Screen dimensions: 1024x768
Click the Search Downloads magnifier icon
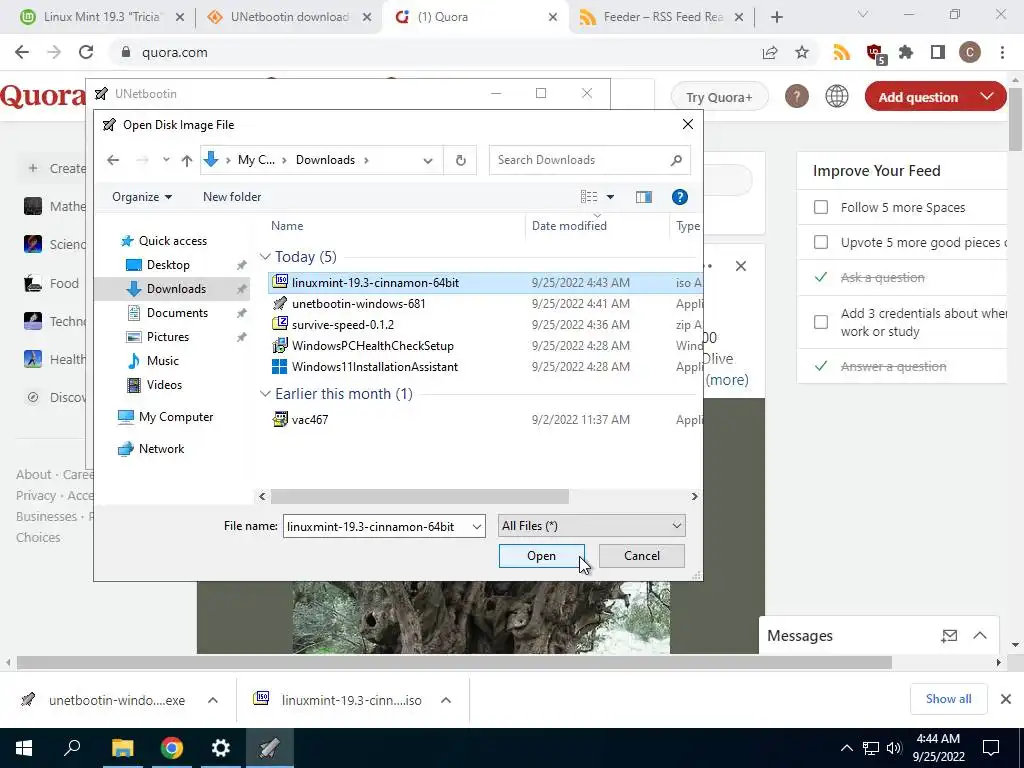(676, 160)
